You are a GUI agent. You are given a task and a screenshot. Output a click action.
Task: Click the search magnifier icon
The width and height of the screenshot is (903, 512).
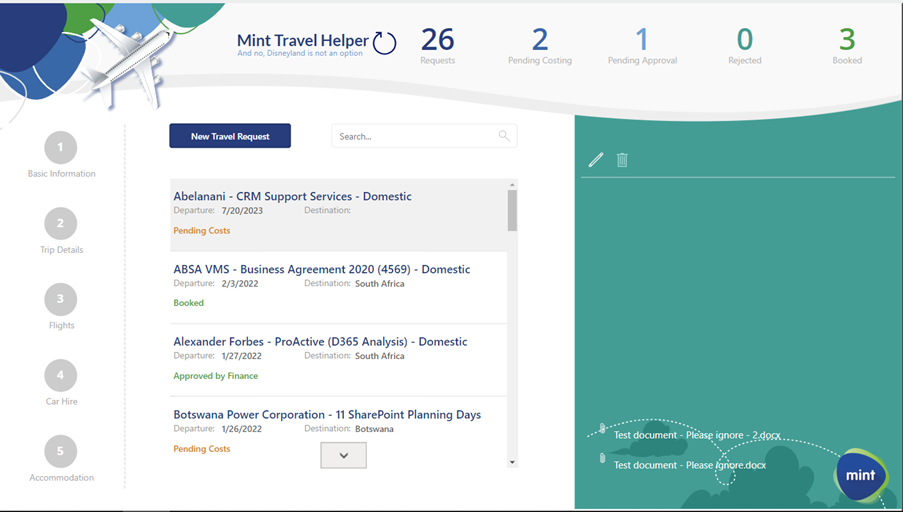pos(504,136)
